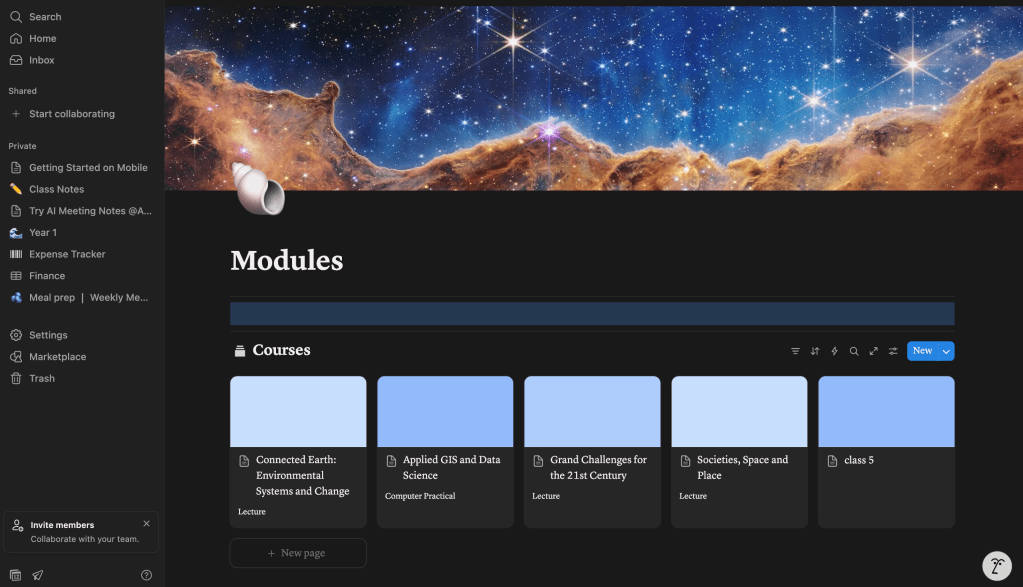Click the New page button below cards
The image size is (1023, 587).
tap(297, 553)
